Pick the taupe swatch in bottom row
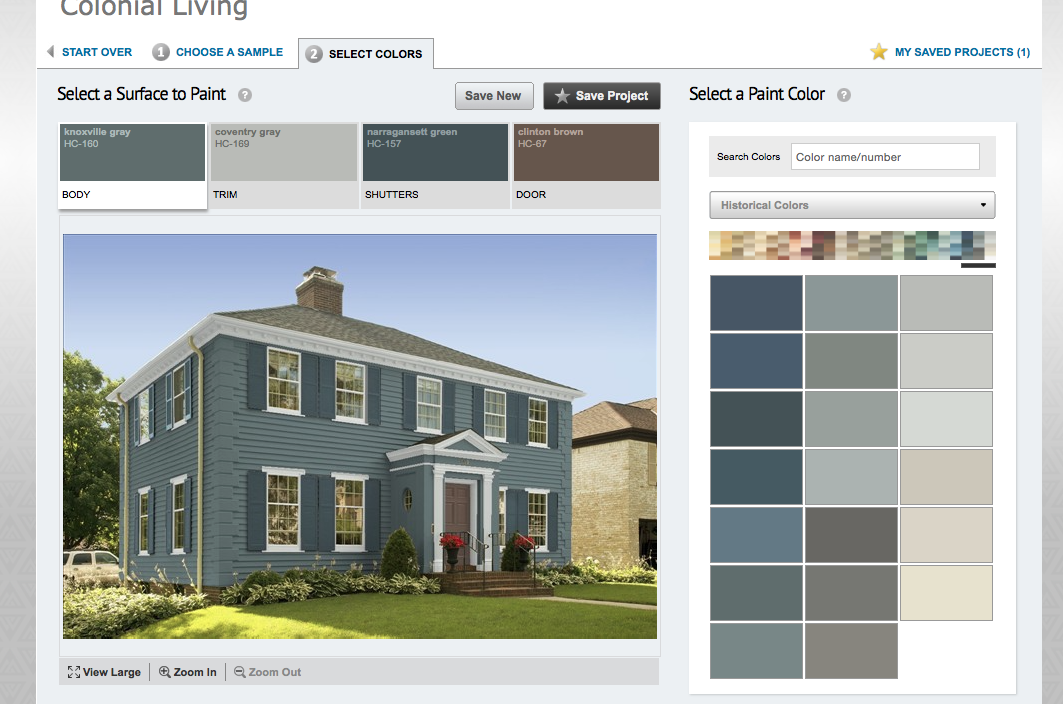Viewport: 1063px width, 704px height. (x=851, y=651)
